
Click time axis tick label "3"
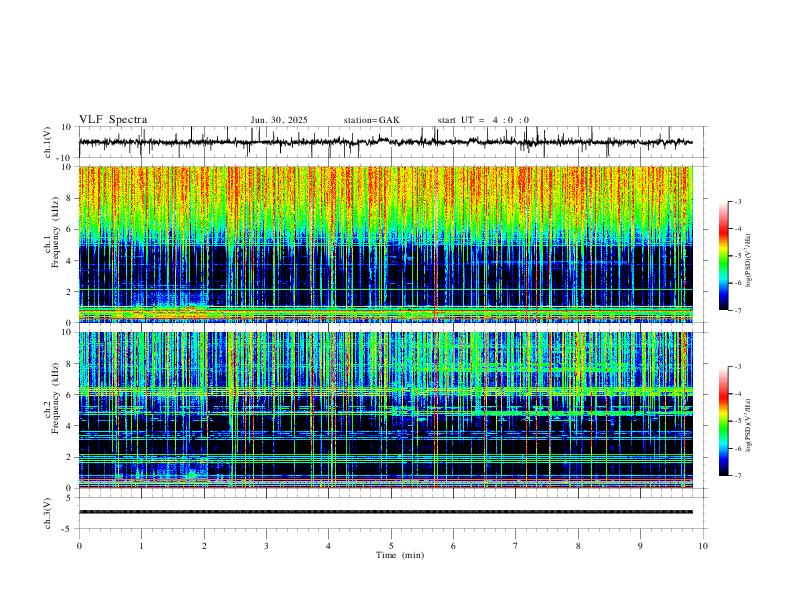click(266, 546)
